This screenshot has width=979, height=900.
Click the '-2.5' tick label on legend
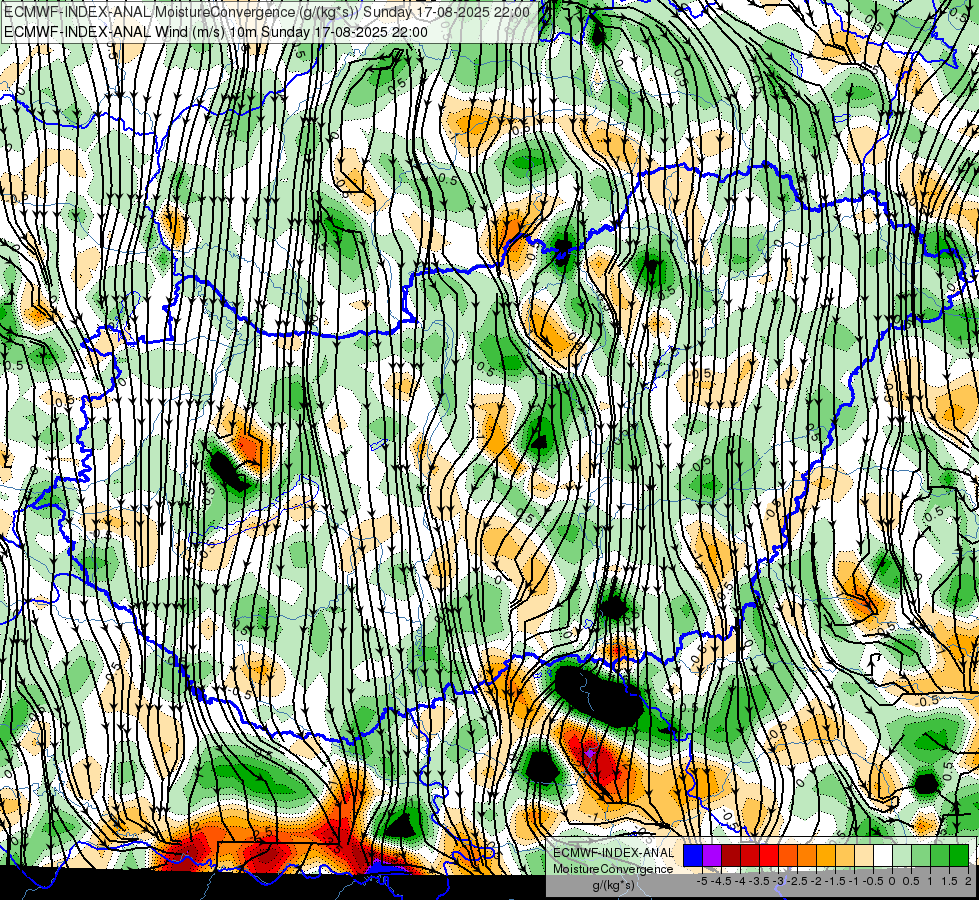[x=797, y=881]
